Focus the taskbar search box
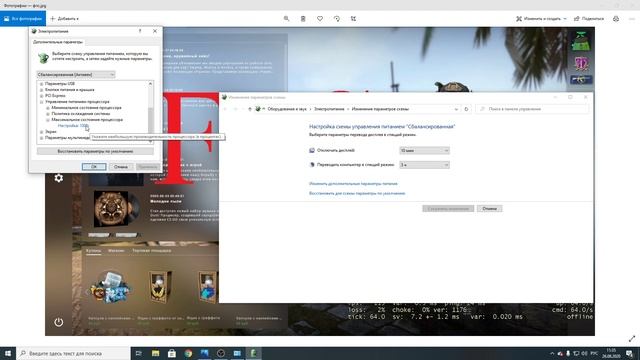 [x=73, y=353]
